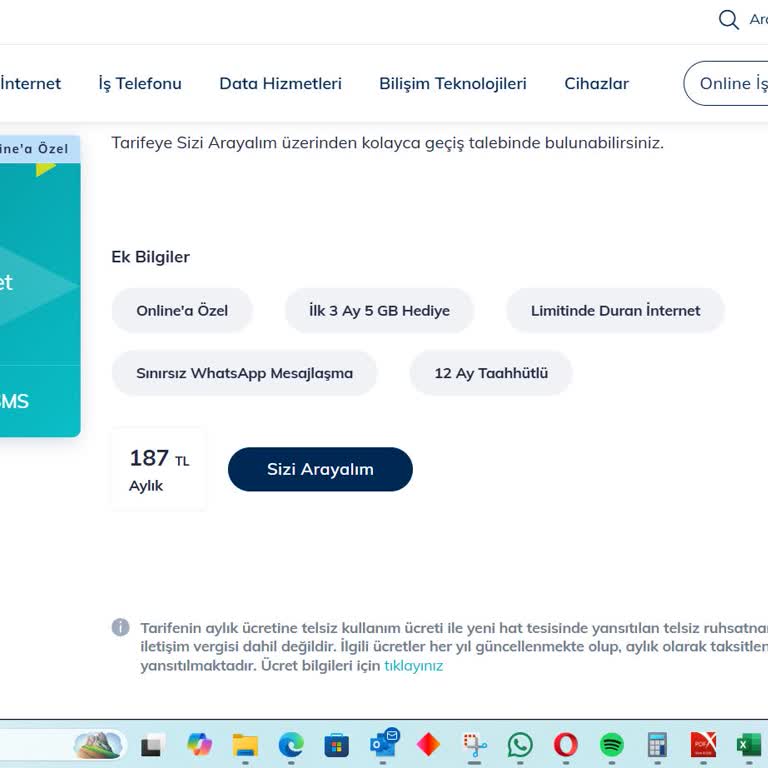Switch to Microsoft Edge in the taskbar
Screen dimensions: 768x768
291,745
